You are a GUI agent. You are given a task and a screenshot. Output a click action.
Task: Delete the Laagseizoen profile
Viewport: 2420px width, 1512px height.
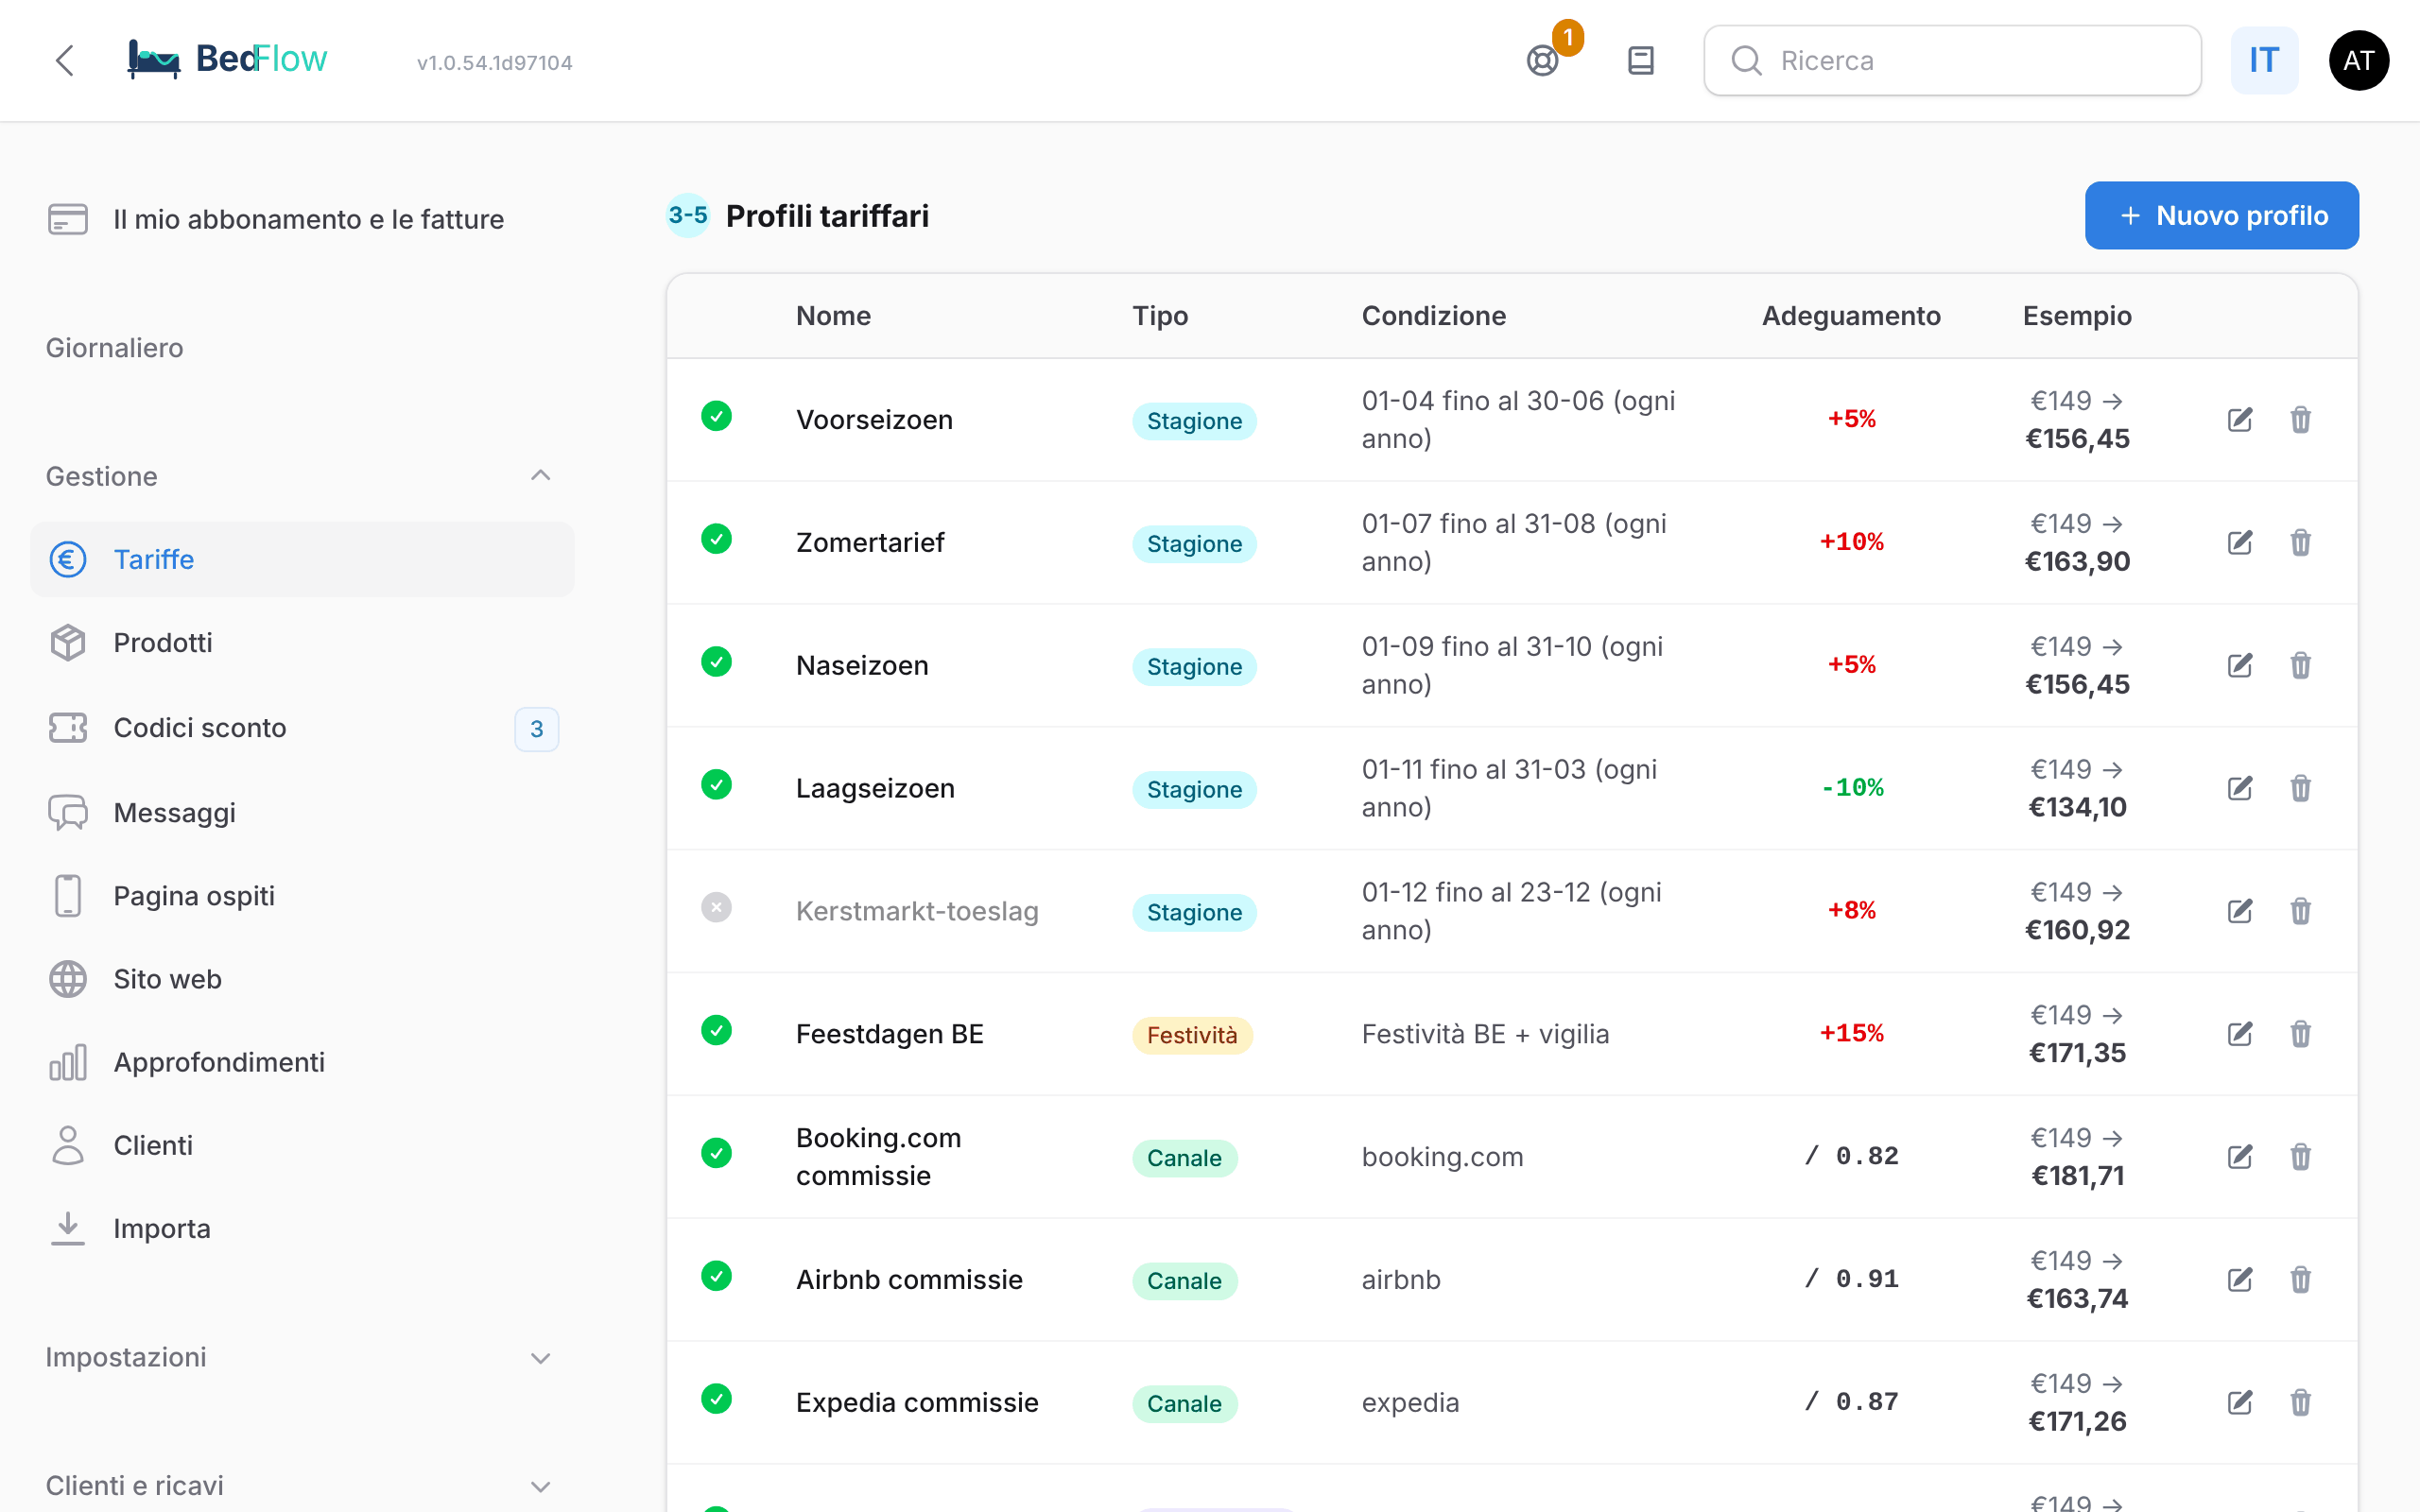point(2300,788)
